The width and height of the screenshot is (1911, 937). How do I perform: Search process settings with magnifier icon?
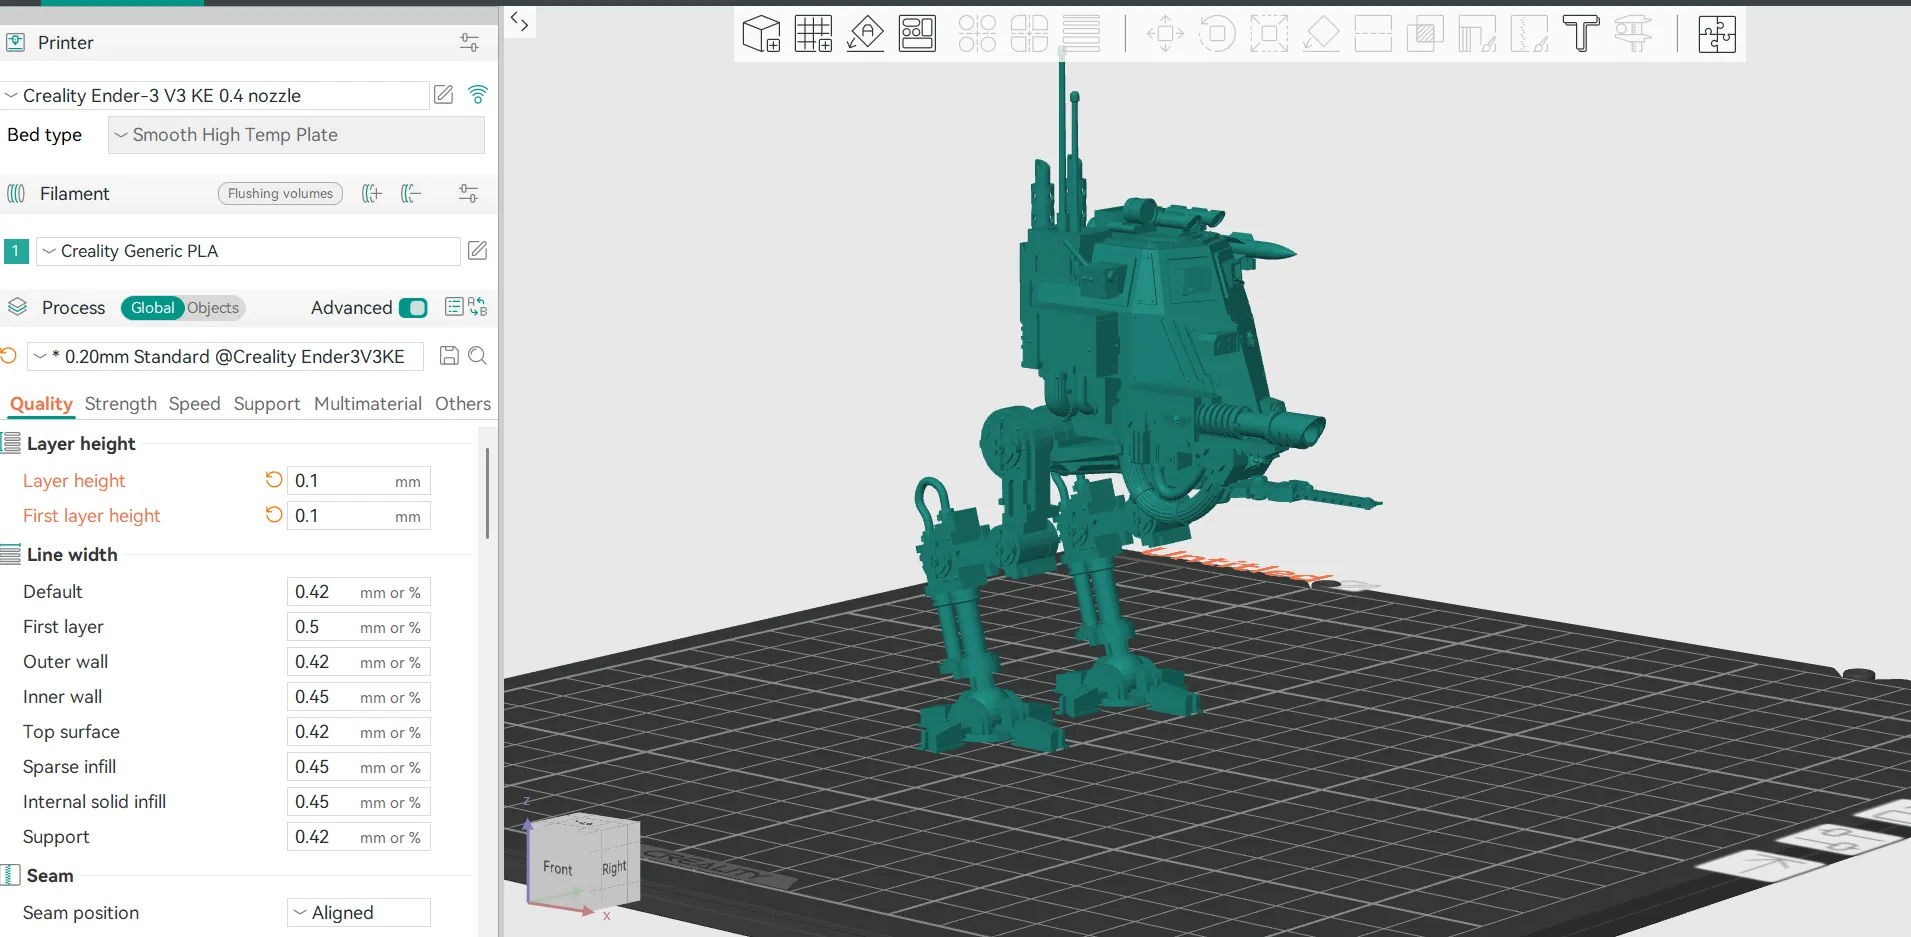(x=478, y=356)
